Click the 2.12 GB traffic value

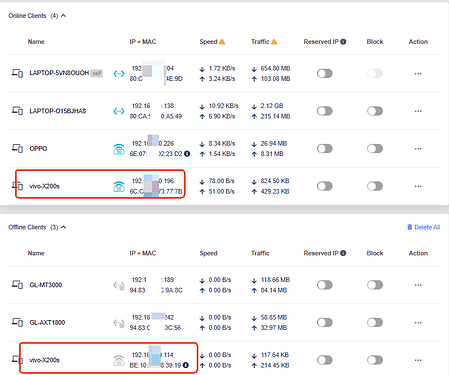point(272,106)
